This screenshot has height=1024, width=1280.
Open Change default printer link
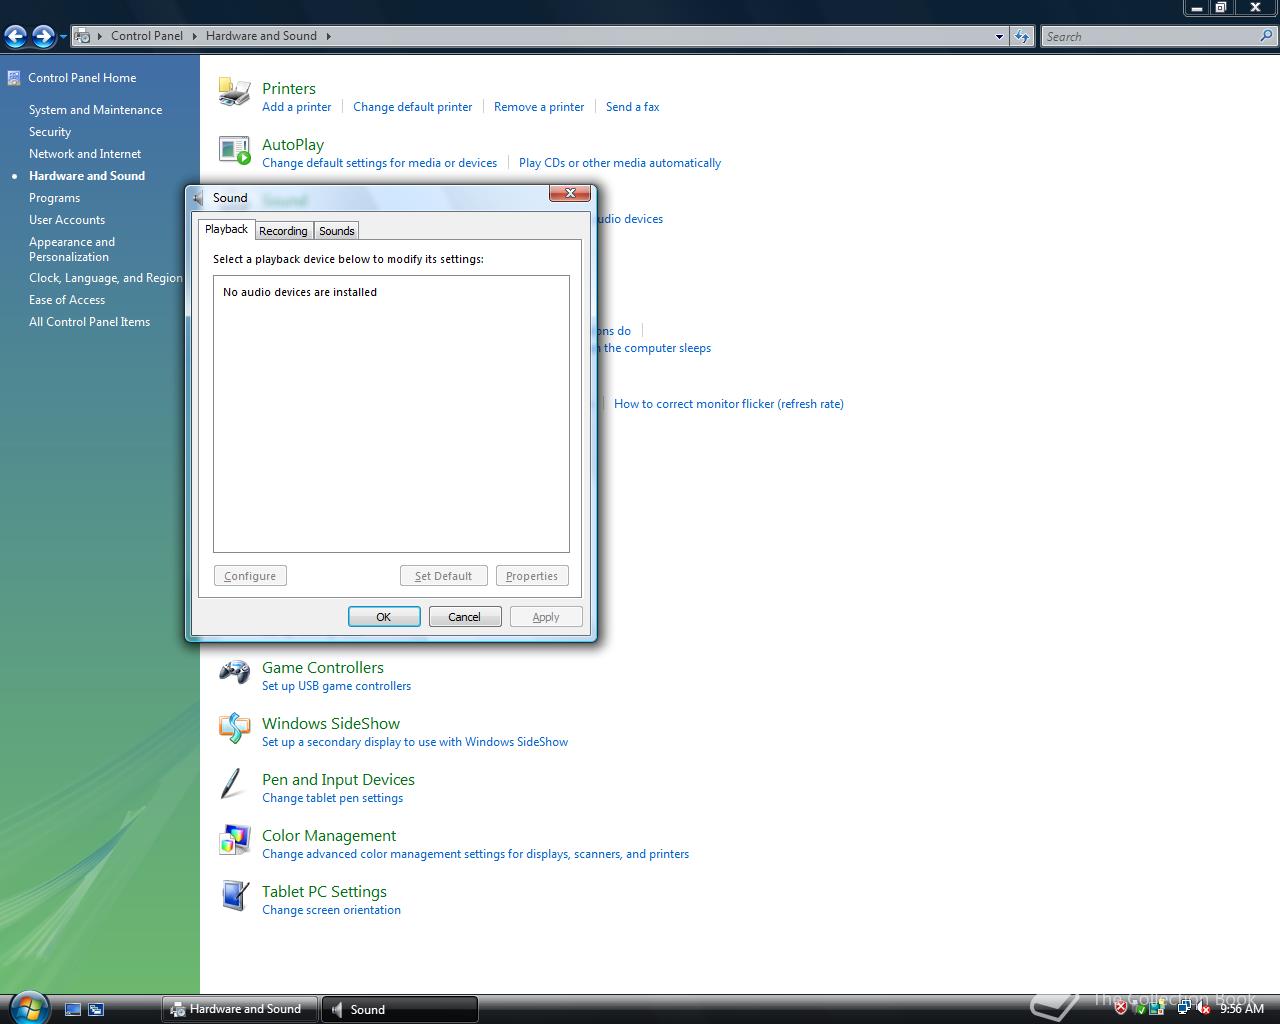point(412,107)
